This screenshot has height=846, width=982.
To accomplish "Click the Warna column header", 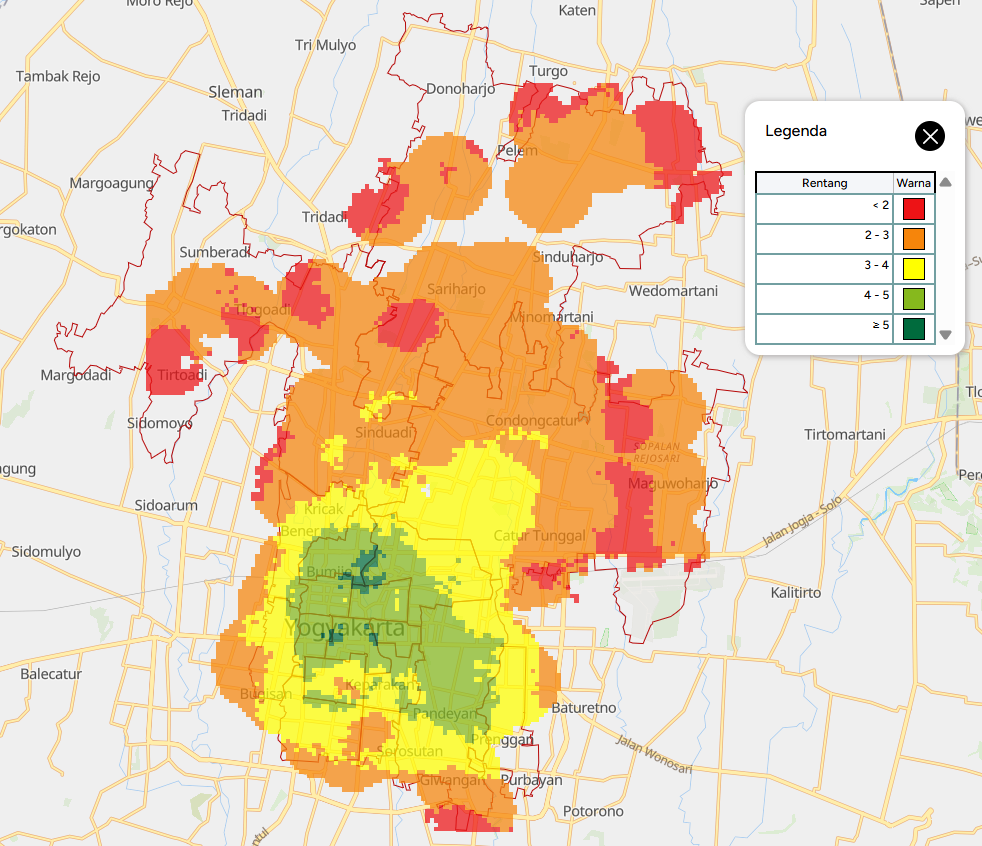I will 914,183.
